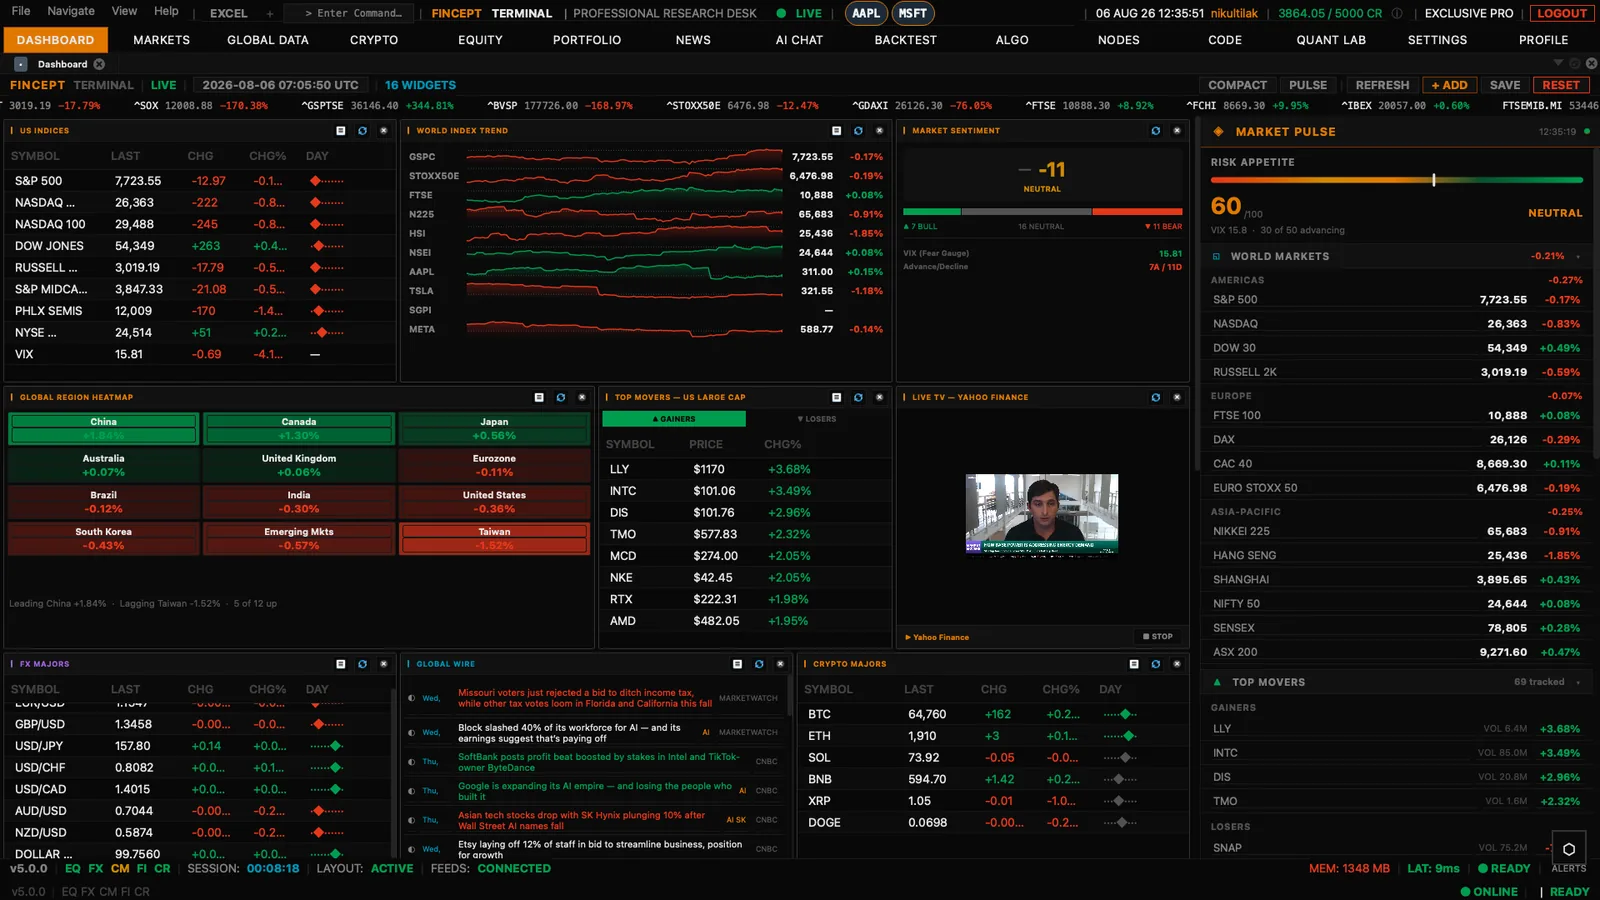Open the File menu

tap(21, 11)
